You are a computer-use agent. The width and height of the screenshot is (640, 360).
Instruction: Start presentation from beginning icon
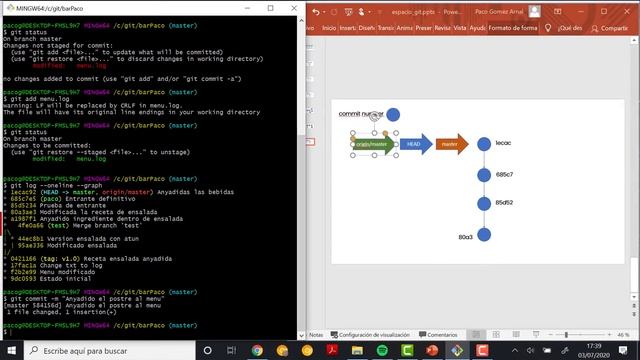(348, 12)
